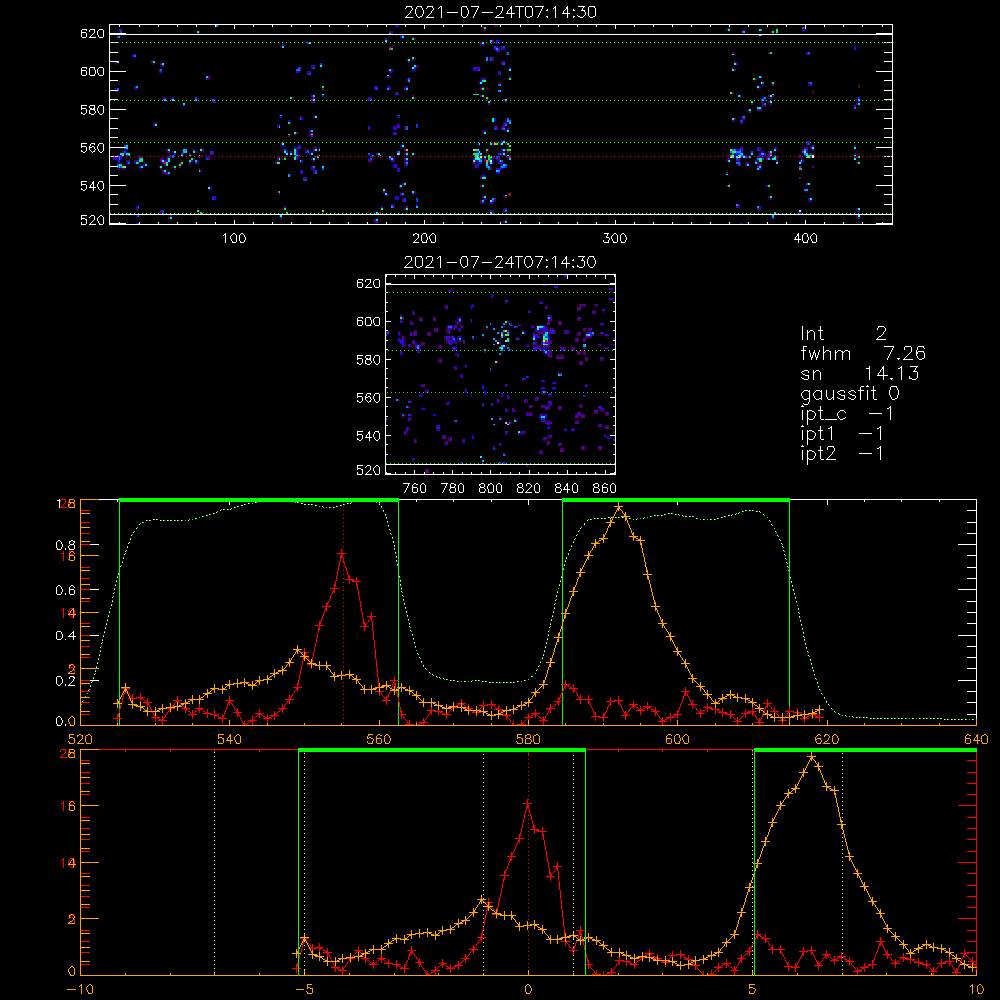This screenshot has width=1000, height=1000.
Task: Click the orange curve peak in the bottom plot
Action: (x=812, y=757)
